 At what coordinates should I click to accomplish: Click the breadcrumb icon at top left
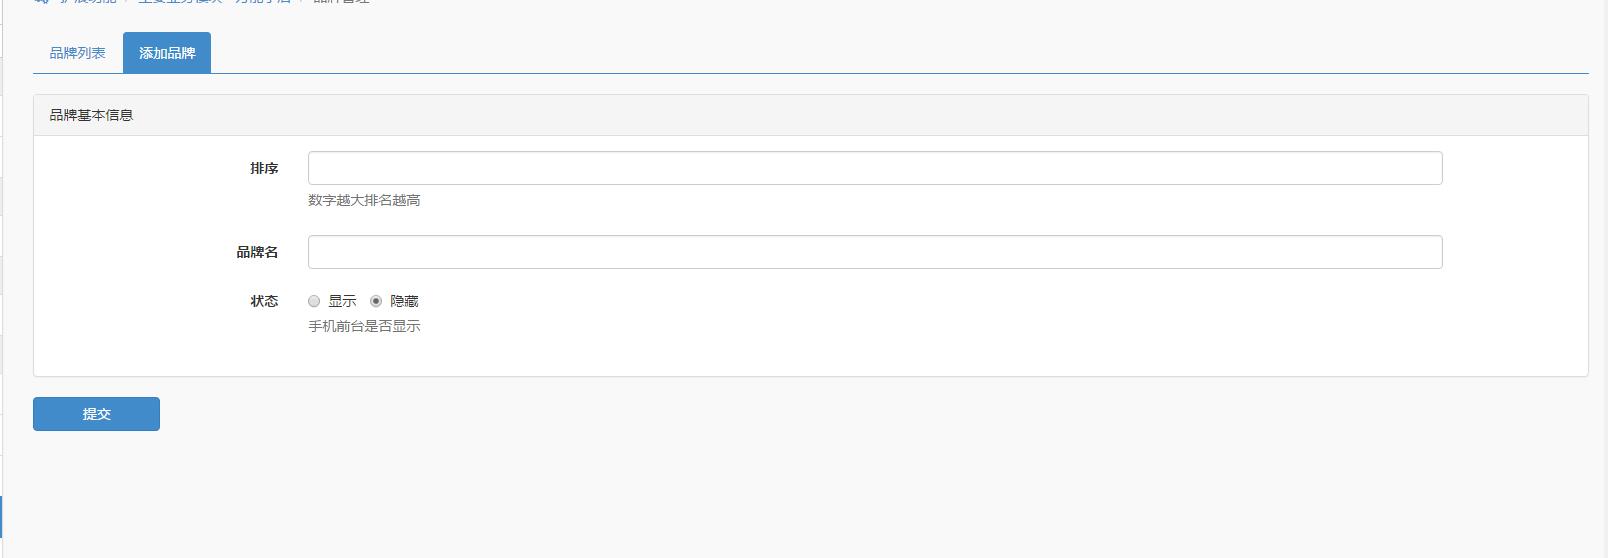pyautogui.click(x=41, y=1)
